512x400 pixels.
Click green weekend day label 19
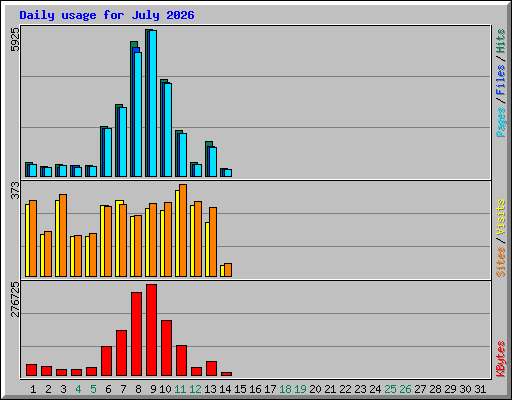click(x=300, y=389)
